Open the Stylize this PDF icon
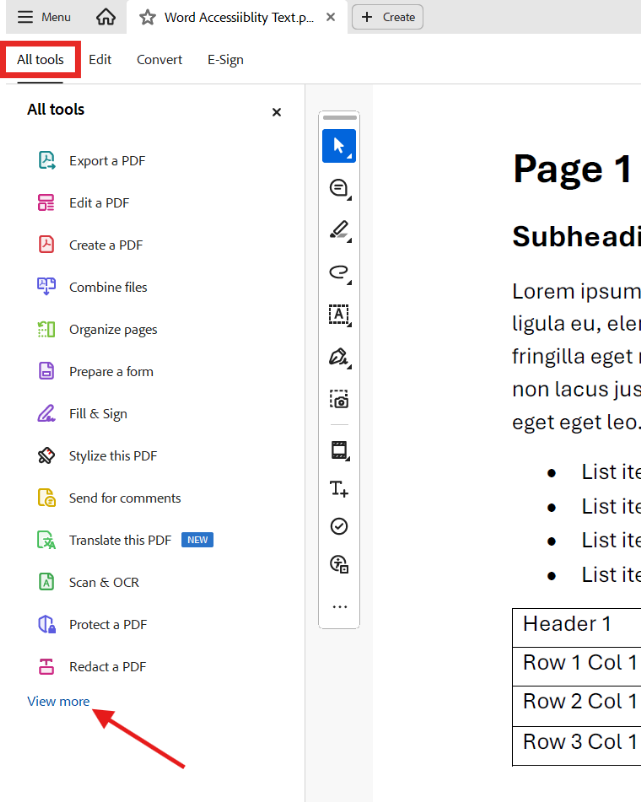Viewport: 641px width, 802px height. tap(47, 455)
